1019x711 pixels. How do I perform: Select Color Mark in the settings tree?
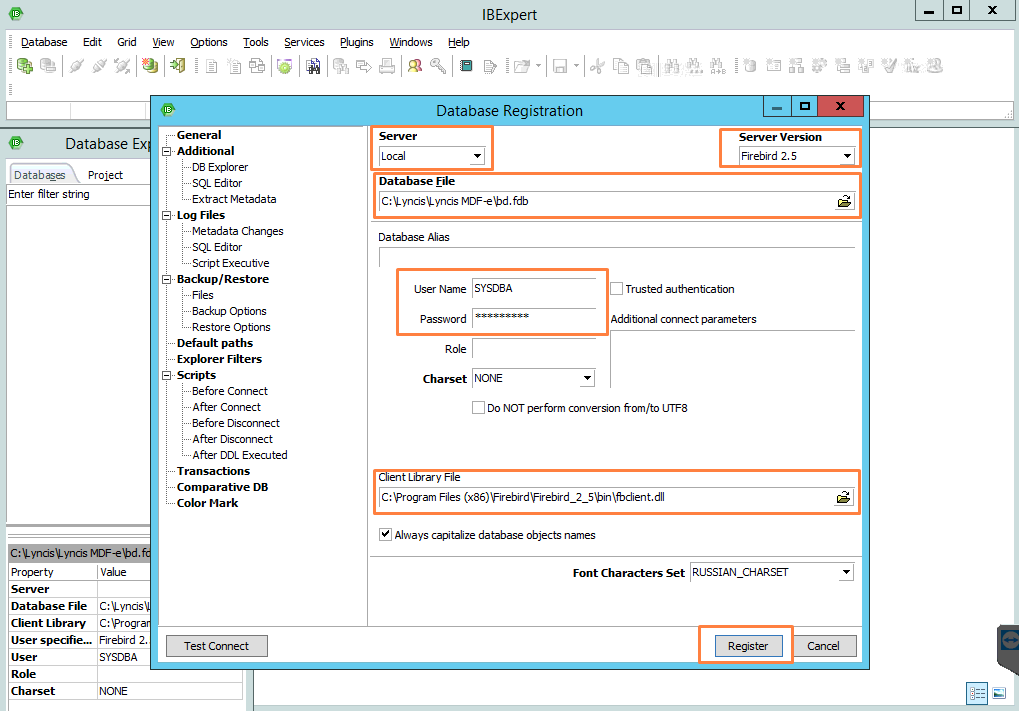[207, 503]
